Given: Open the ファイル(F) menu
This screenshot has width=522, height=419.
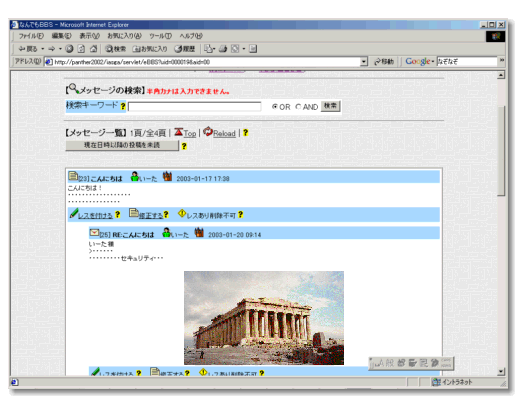Looking at the screenshot, I should tap(31, 36).
